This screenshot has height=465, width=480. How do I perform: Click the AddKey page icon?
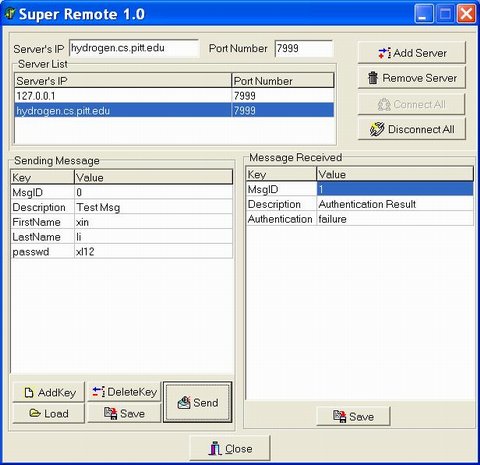point(29,393)
